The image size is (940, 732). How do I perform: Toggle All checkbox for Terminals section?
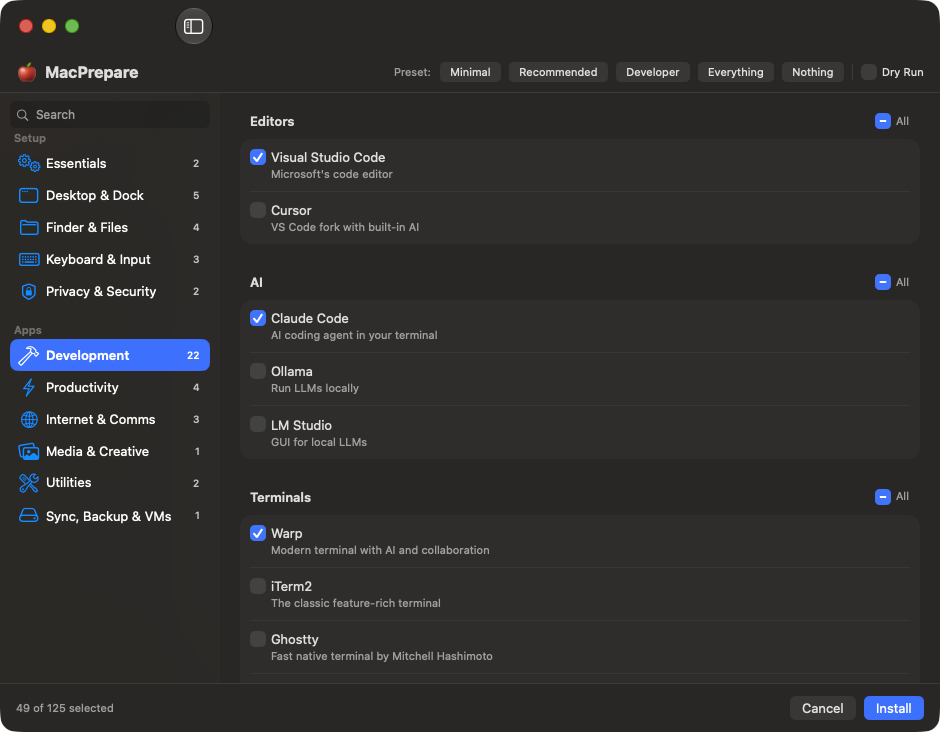(882, 497)
